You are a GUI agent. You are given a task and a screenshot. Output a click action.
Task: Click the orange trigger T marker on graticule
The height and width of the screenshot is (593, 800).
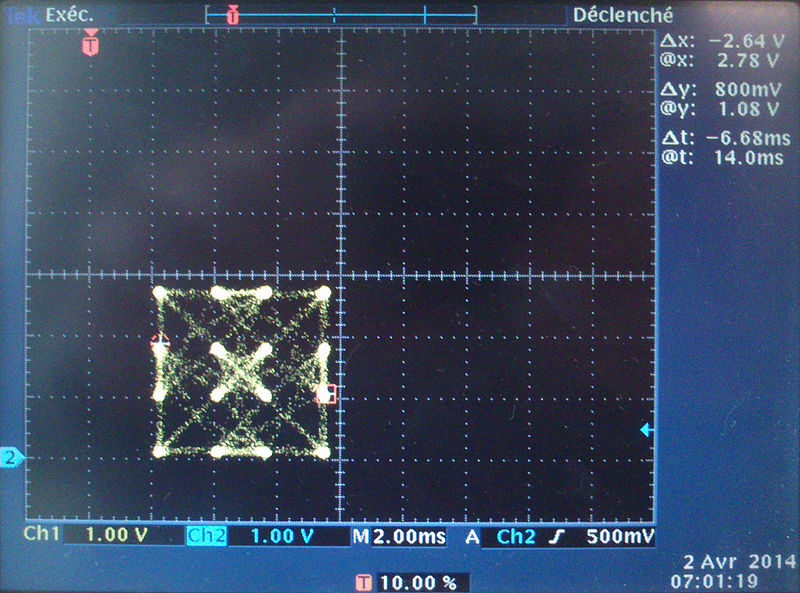point(91,44)
